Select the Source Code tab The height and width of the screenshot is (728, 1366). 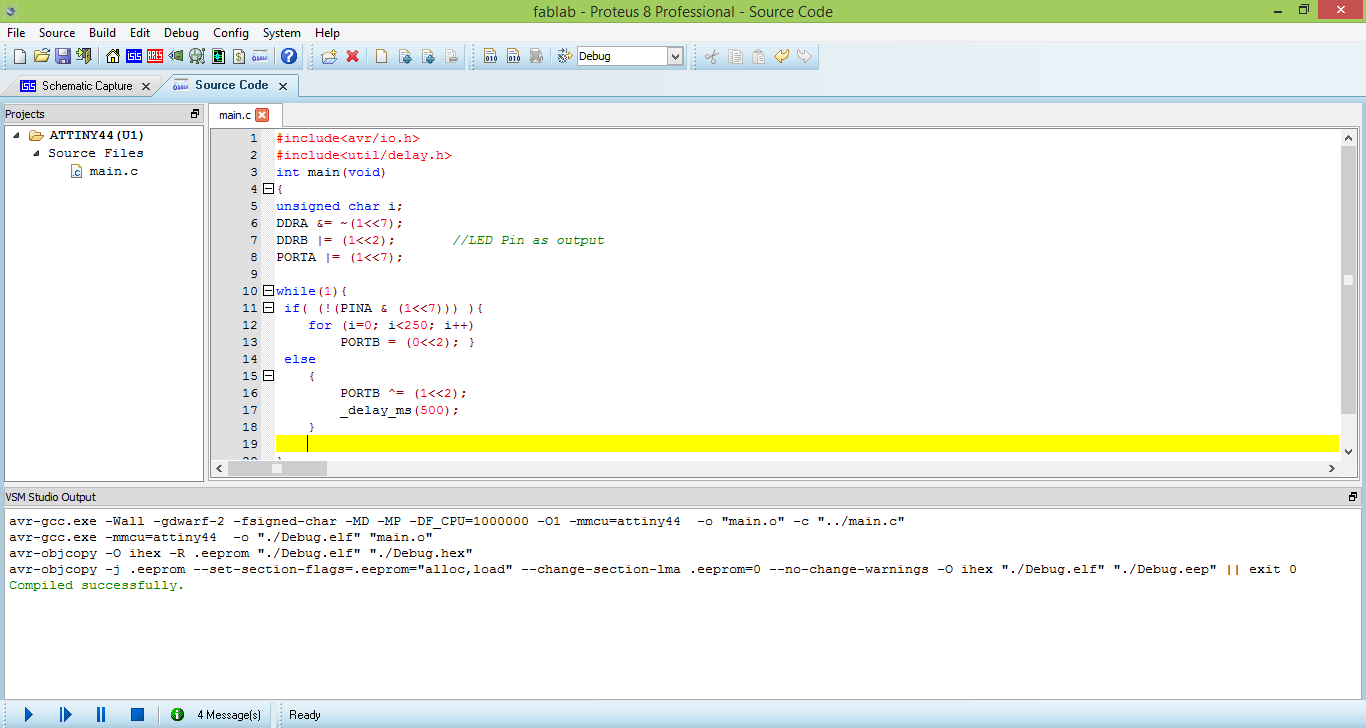[231, 85]
